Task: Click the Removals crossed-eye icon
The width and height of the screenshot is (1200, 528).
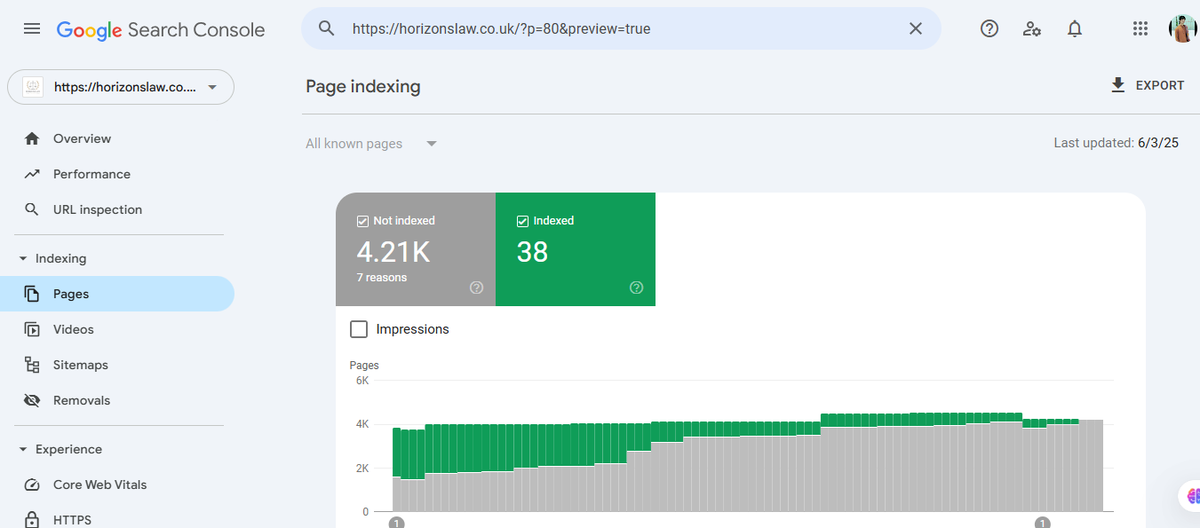Action: coord(32,400)
